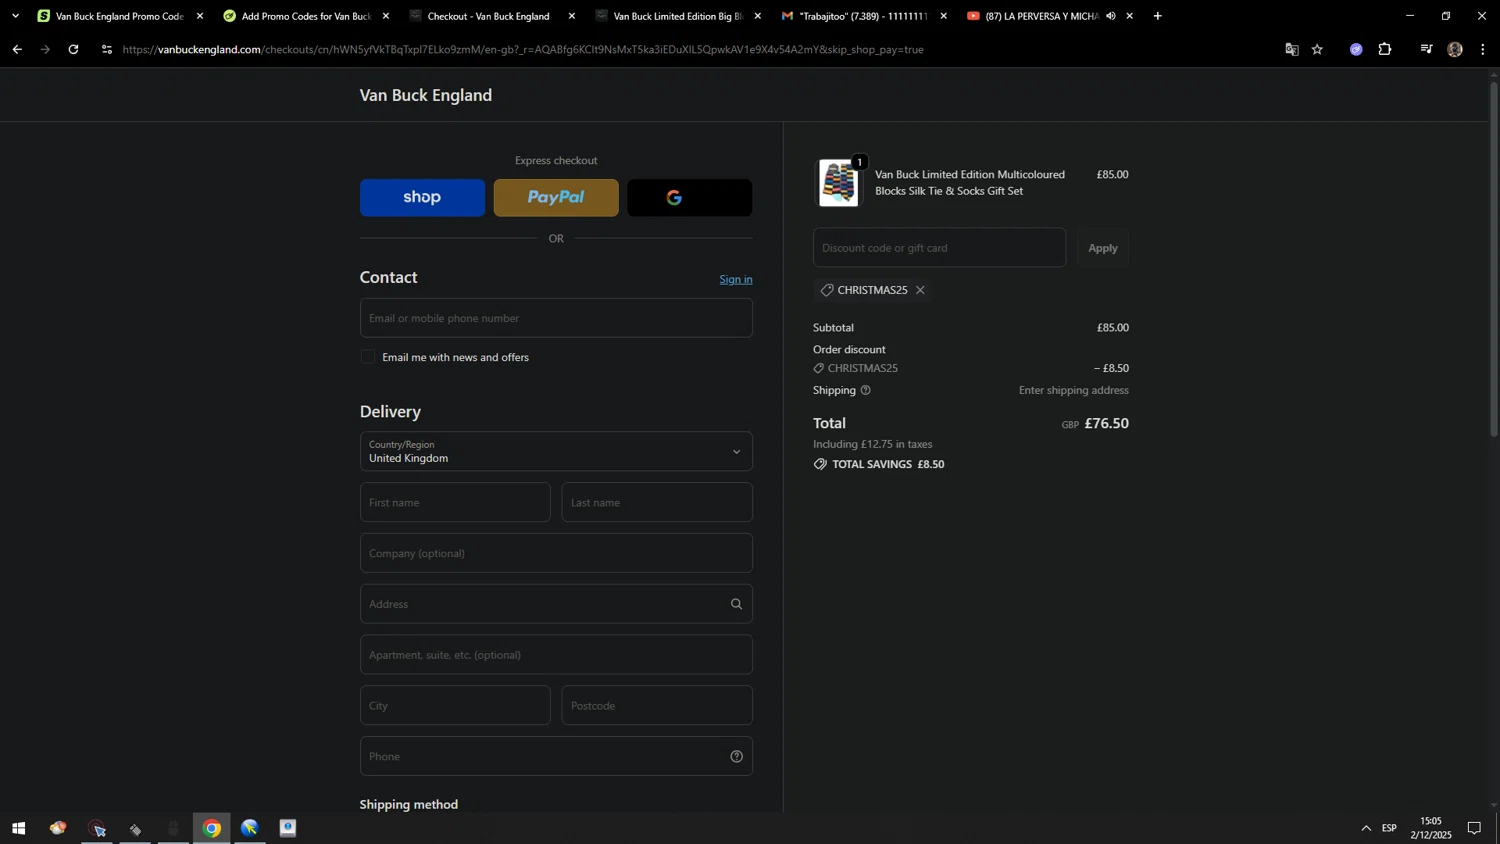This screenshot has width=1500, height=844.
Task: Click the page vertical scrollbar
Action: coord(1494,260)
